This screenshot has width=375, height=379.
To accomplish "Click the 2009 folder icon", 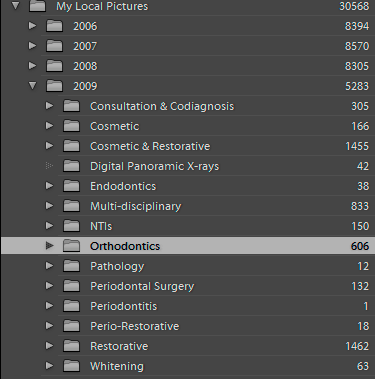I will click(54, 86).
